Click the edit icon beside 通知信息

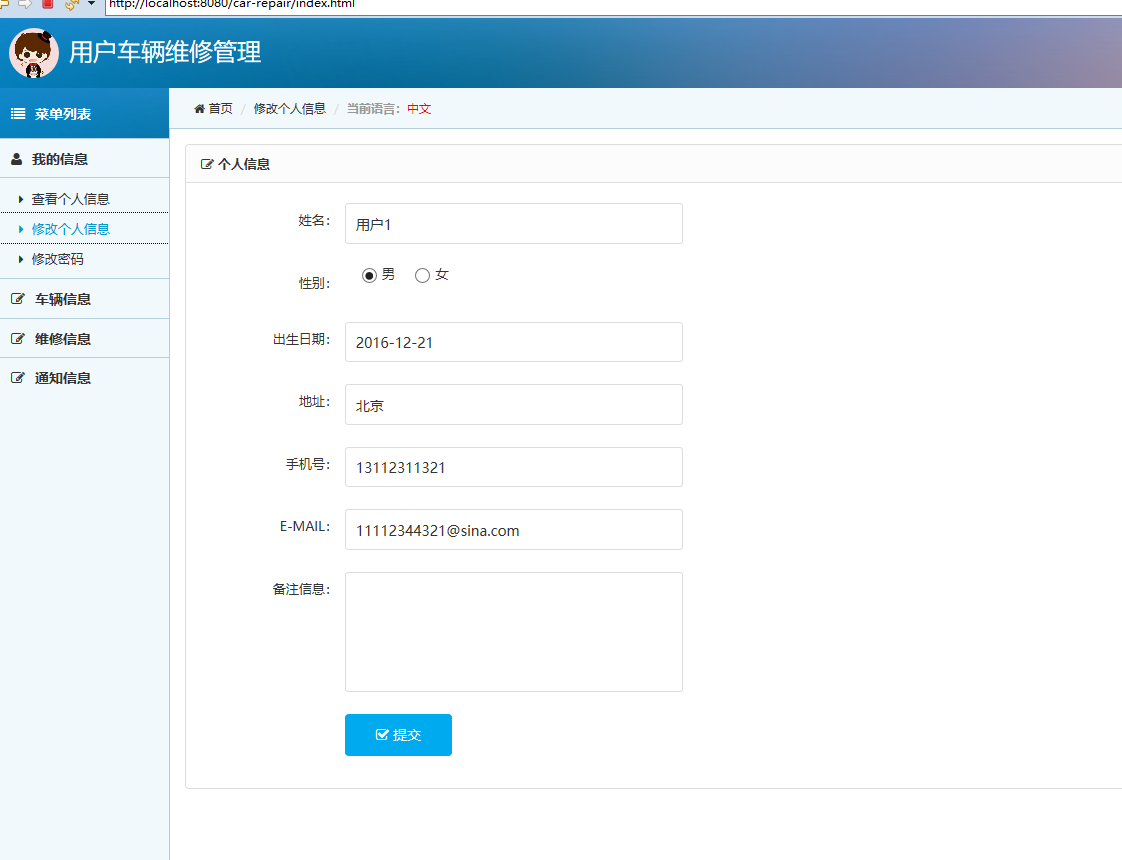pyautogui.click(x=15, y=377)
